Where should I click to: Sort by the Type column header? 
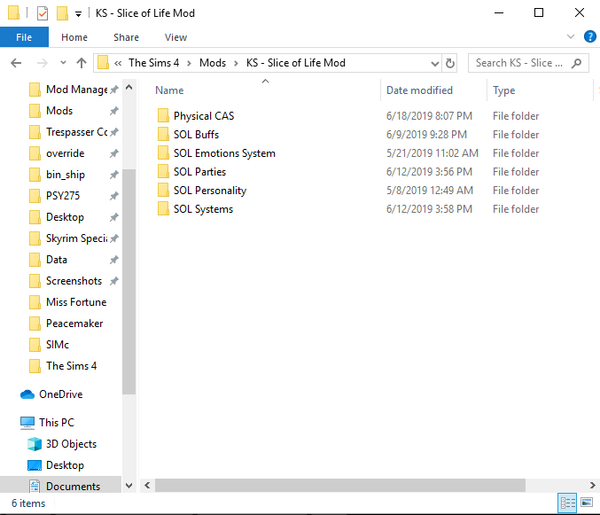point(504,90)
